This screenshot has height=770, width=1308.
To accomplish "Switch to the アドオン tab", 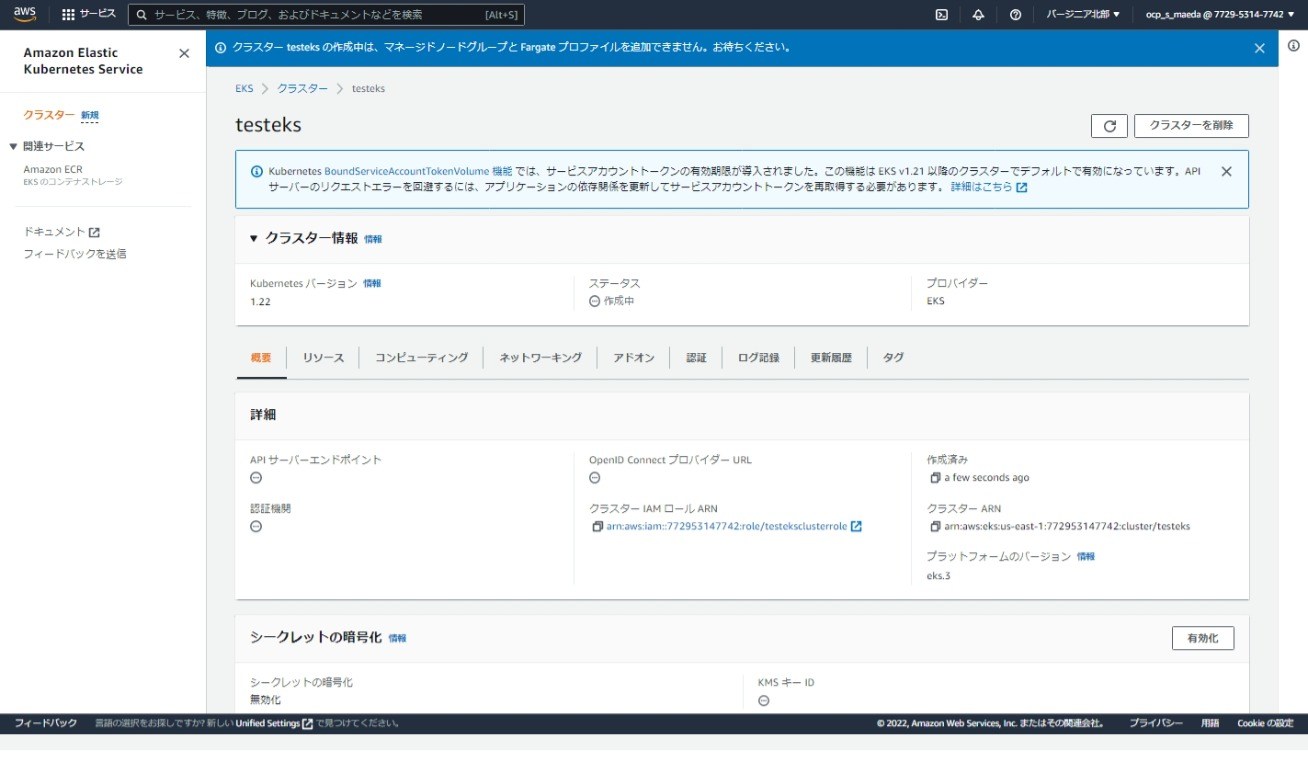I will tap(634, 358).
